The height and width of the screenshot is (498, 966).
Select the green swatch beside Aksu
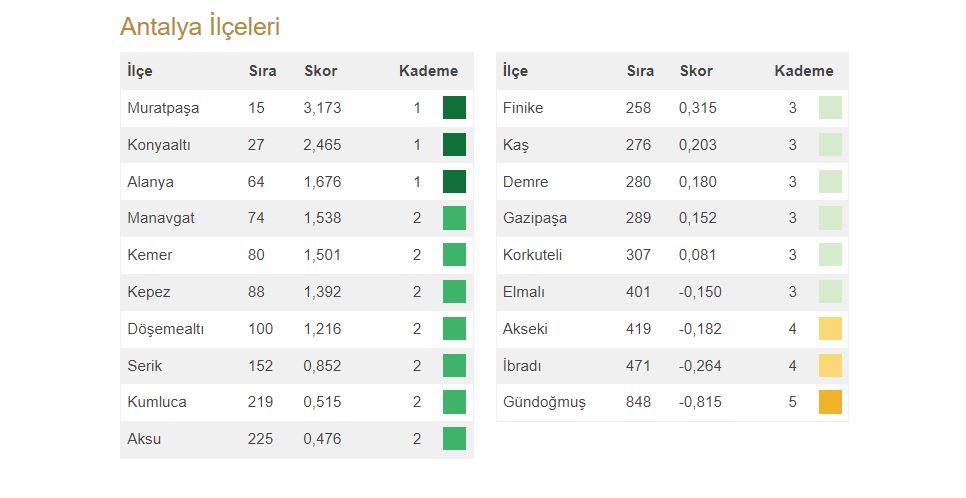point(454,439)
